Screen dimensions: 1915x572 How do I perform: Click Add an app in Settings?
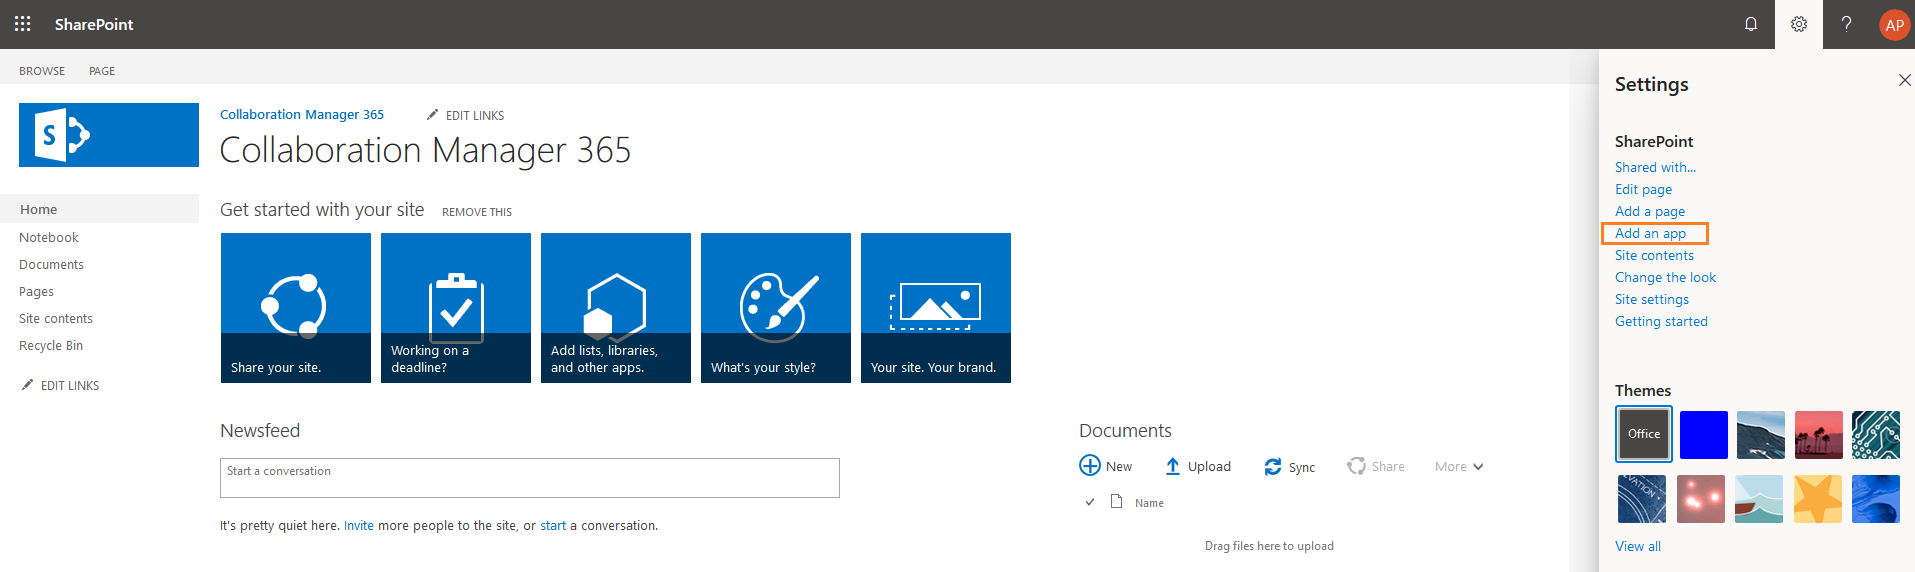tap(1650, 233)
